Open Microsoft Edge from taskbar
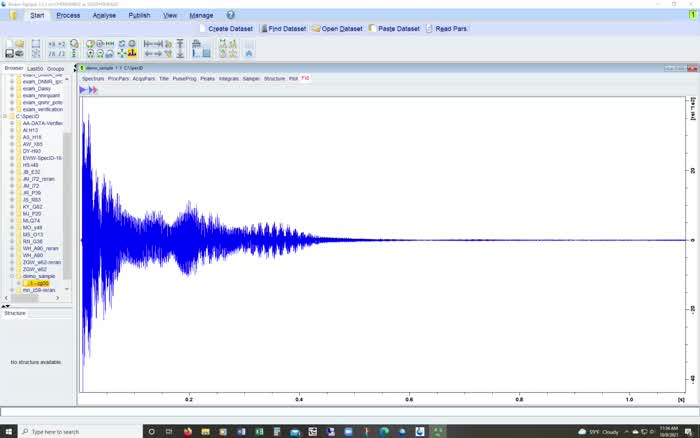 [384, 432]
